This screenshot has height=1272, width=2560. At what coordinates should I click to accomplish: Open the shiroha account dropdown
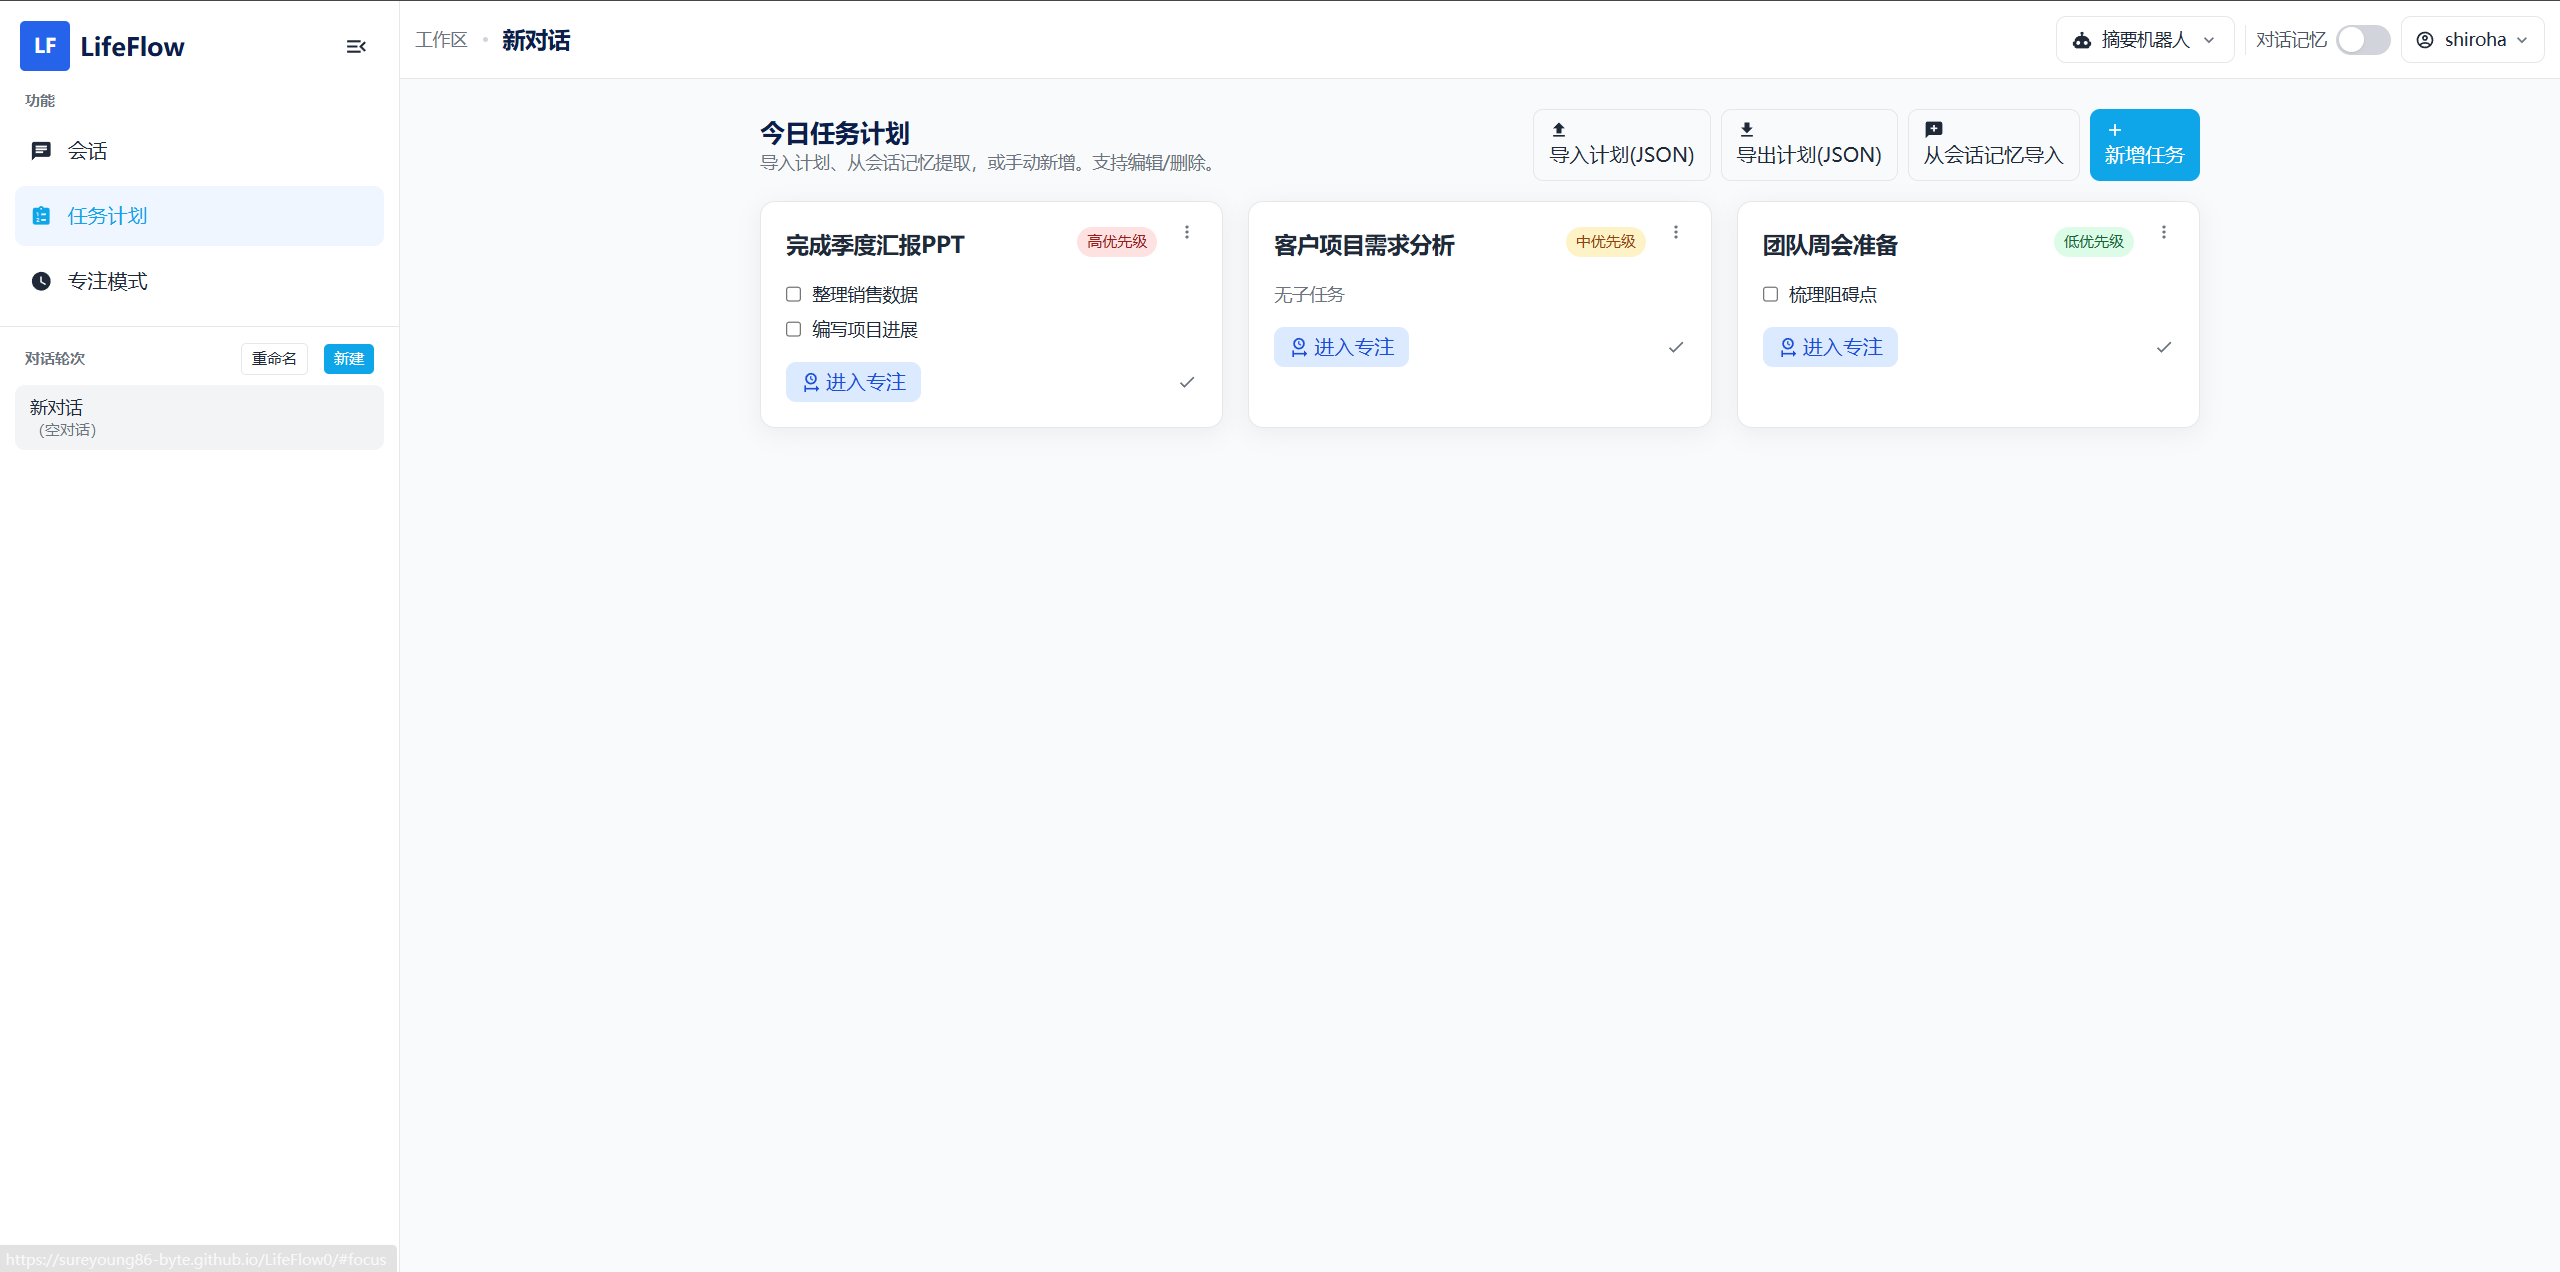click(x=2471, y=39)
